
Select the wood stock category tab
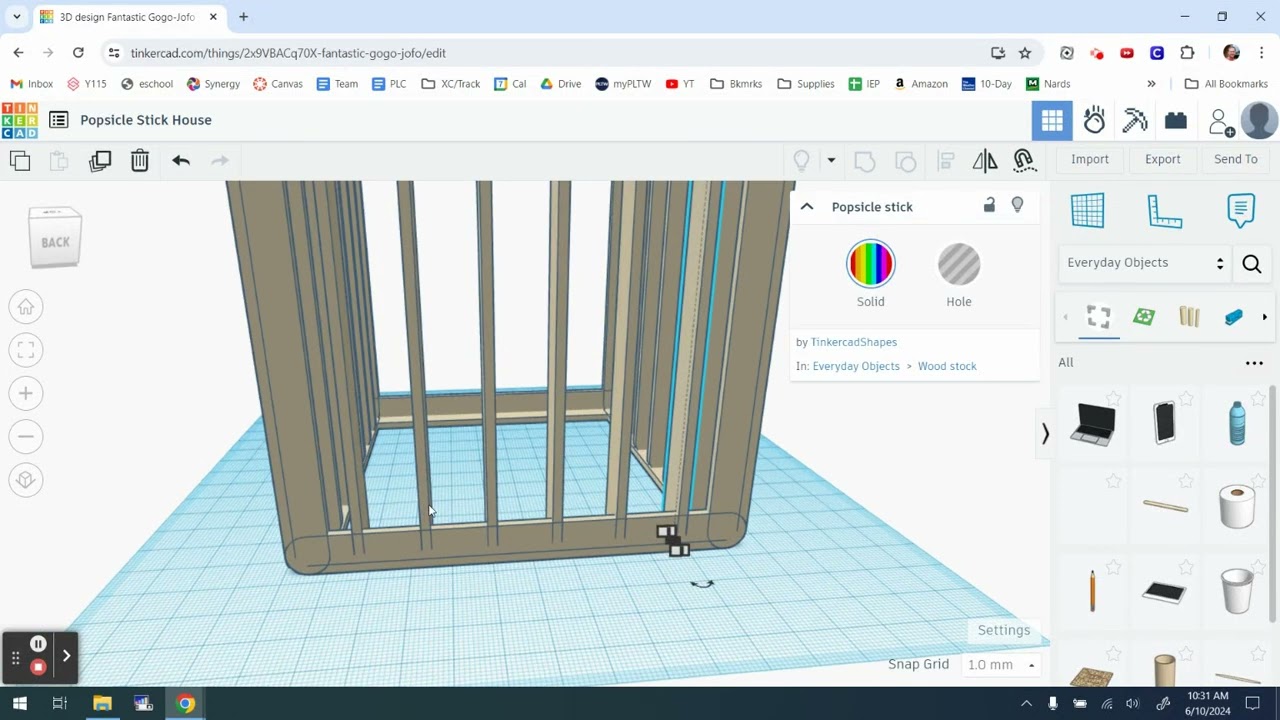1189,317
